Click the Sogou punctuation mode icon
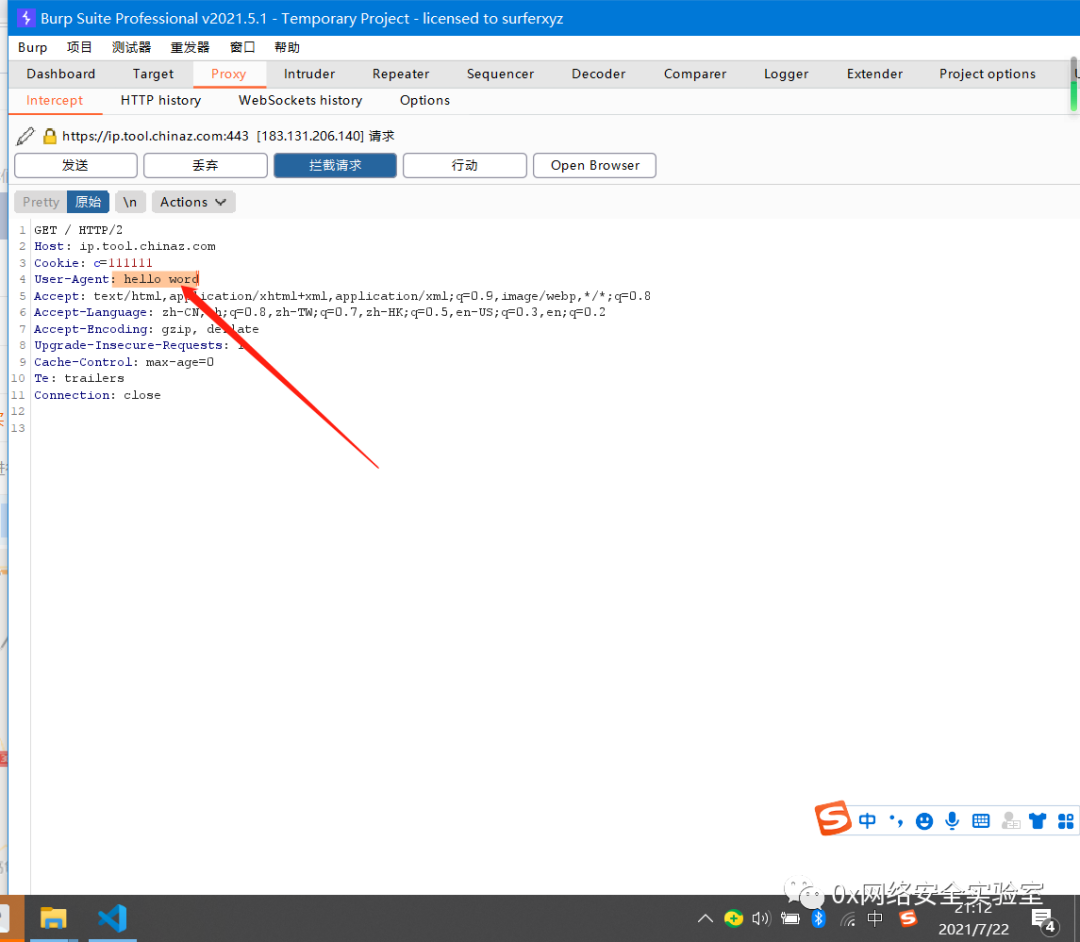 click(x=896, y=820)
